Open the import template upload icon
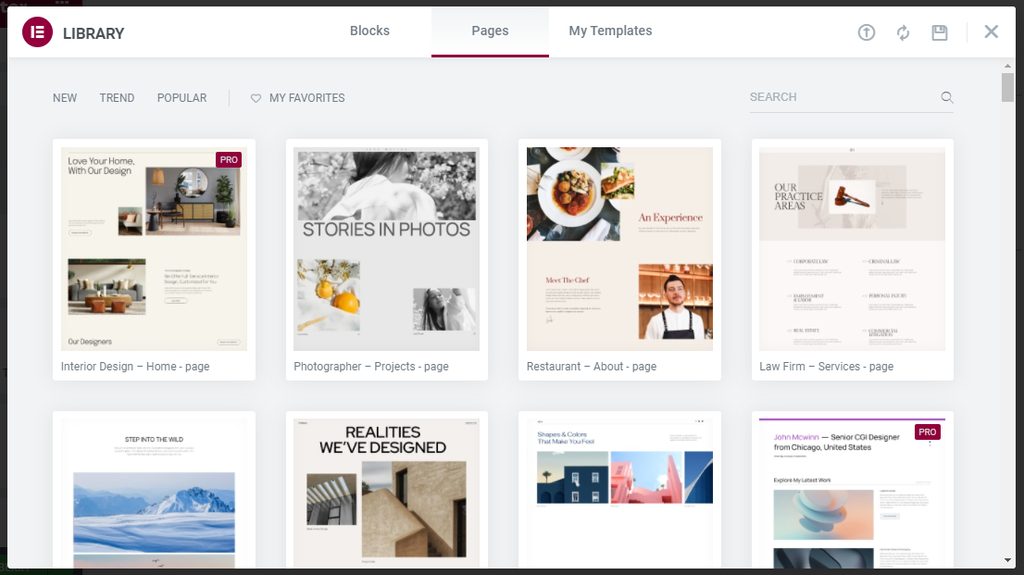The image size is (1024, 575). [x=866, y=32]
